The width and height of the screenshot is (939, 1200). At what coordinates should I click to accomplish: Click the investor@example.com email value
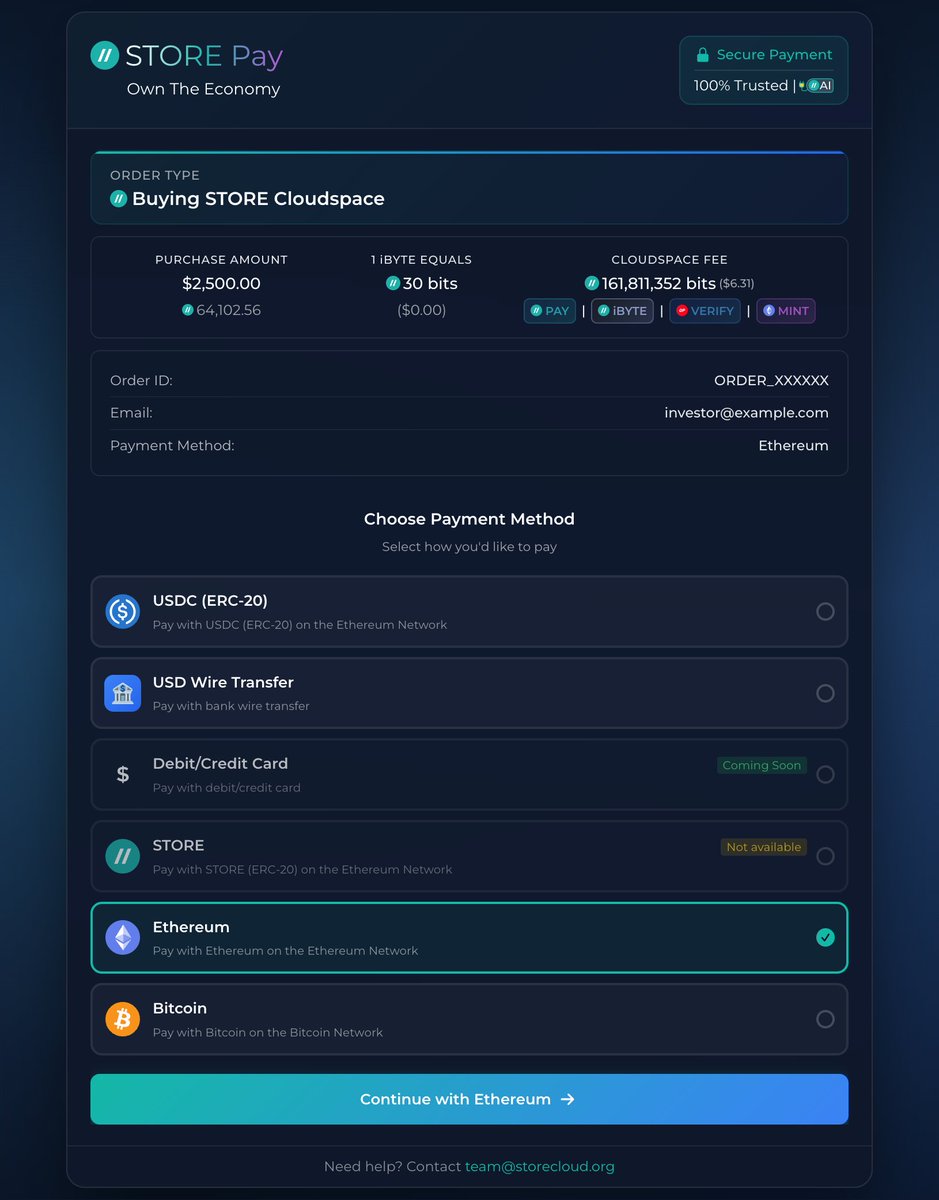click(x=747, y=413)
